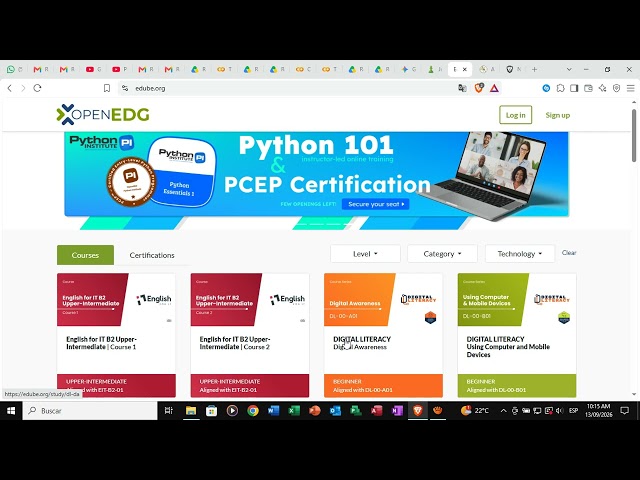Open the 22°C weather widget
The width and height of the screenshot is (640, 480).
pos(474,411)
